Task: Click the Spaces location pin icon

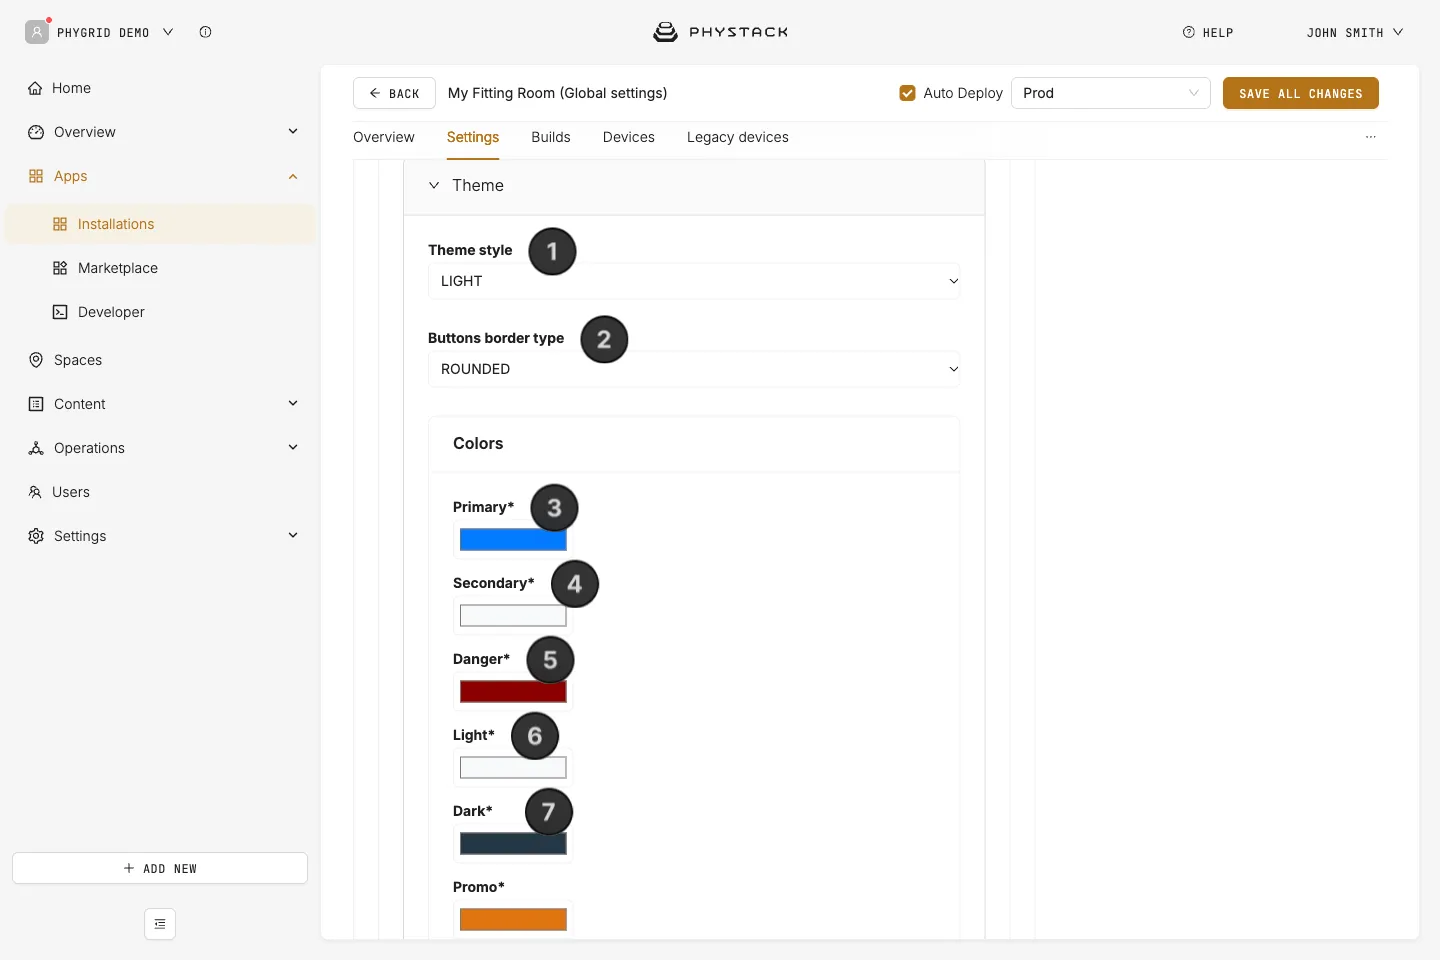Action: (x=36, y=360)
